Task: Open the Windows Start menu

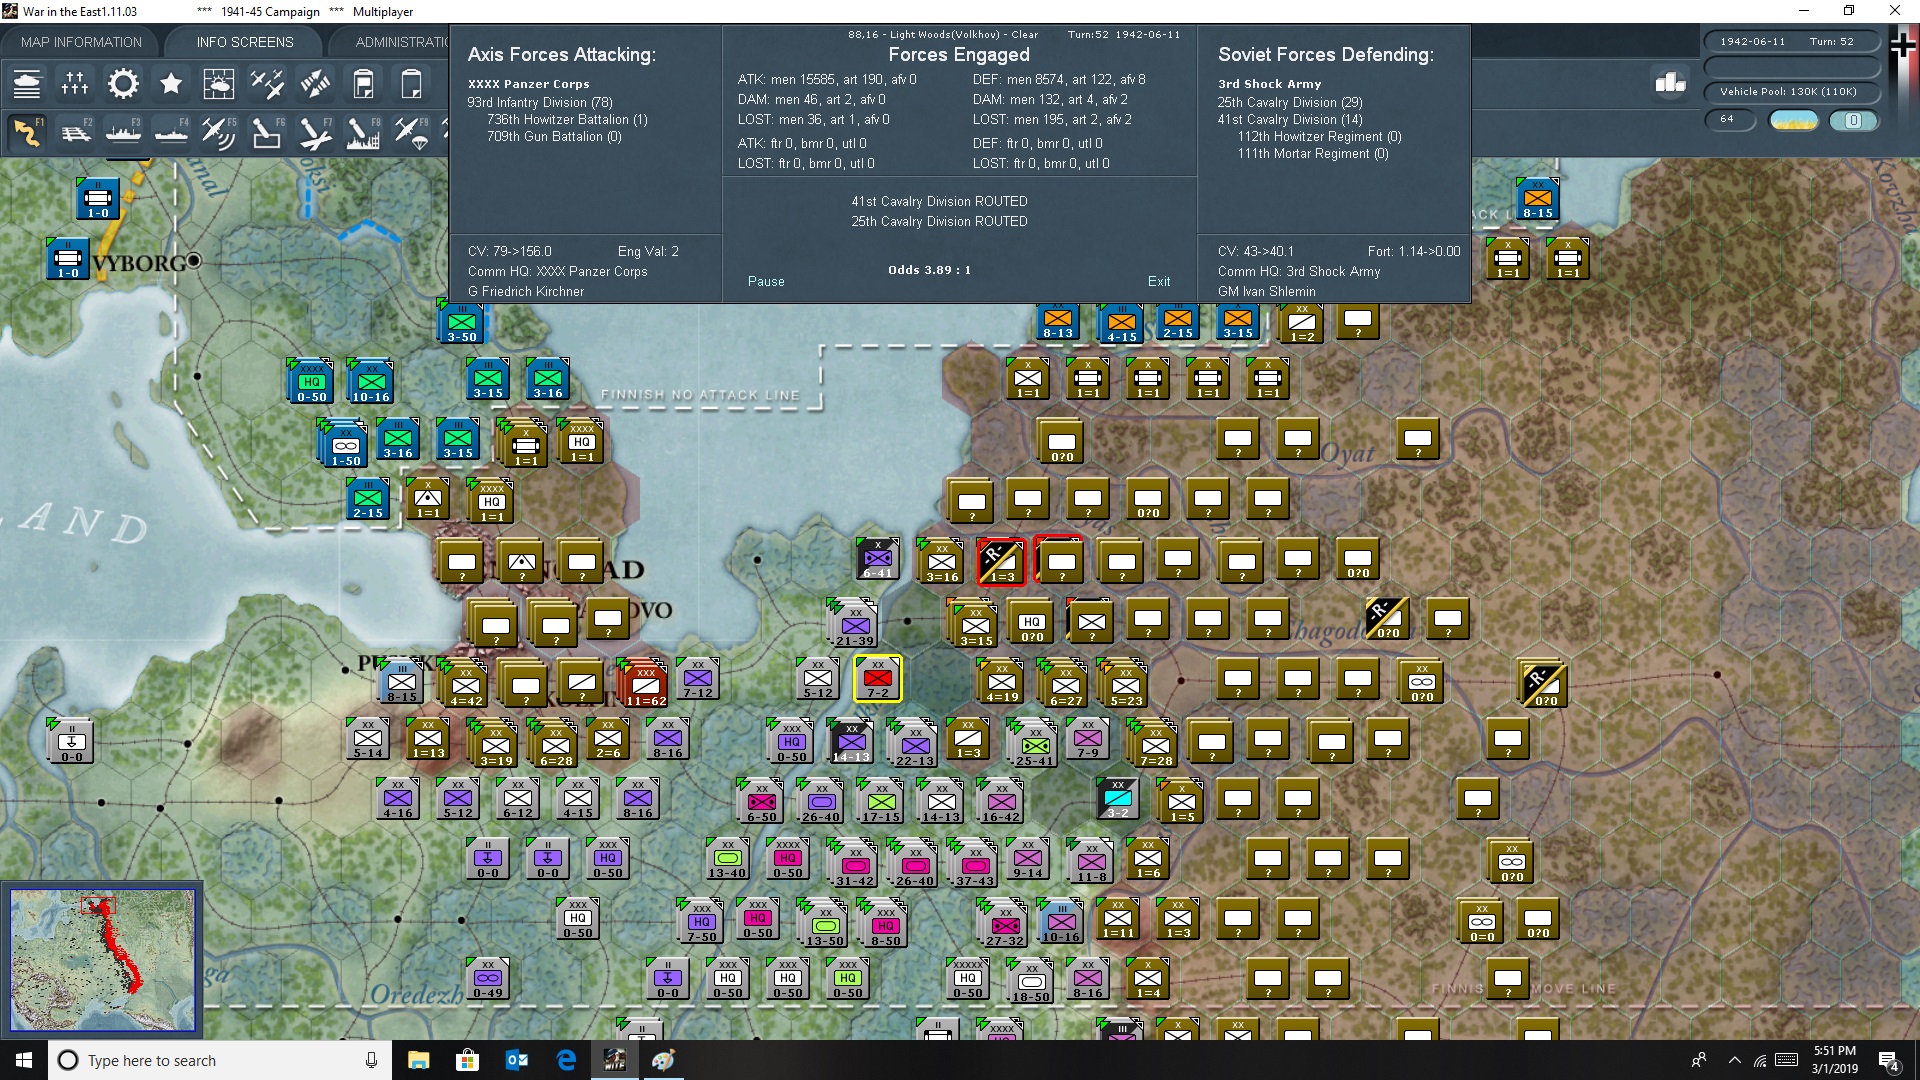Action: (x=24, y=1060)
